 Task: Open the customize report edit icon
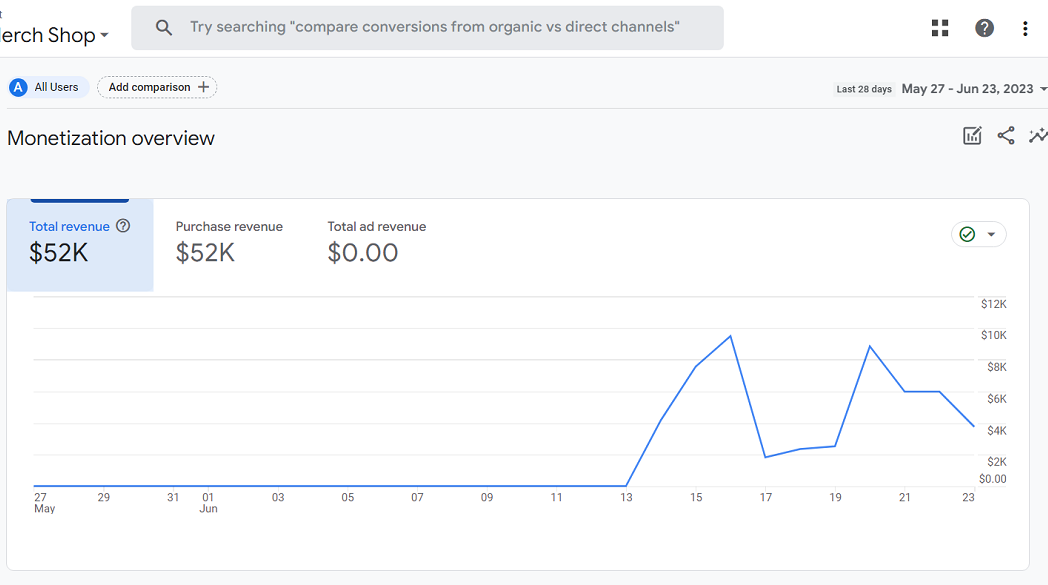point(971,135)
